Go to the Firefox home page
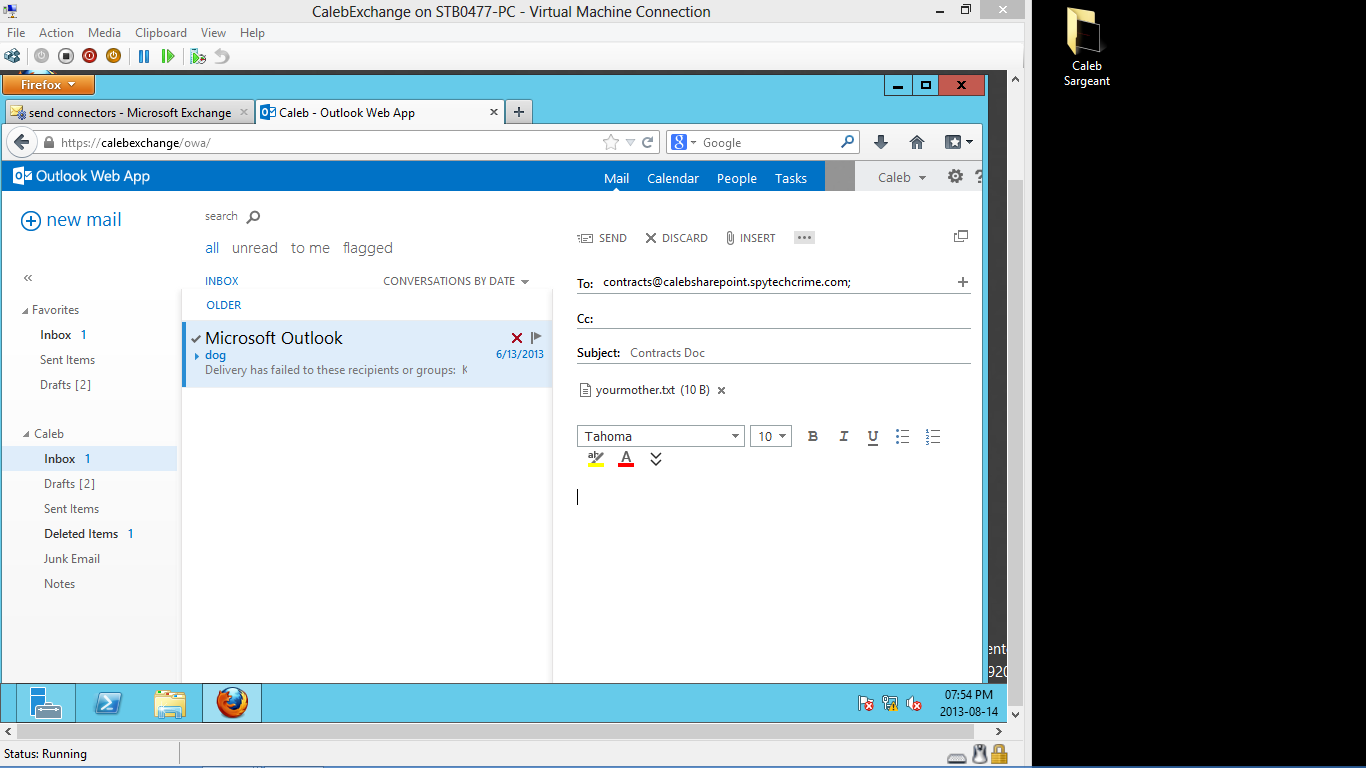This screenshot has width=1366, height=768. 917,142
